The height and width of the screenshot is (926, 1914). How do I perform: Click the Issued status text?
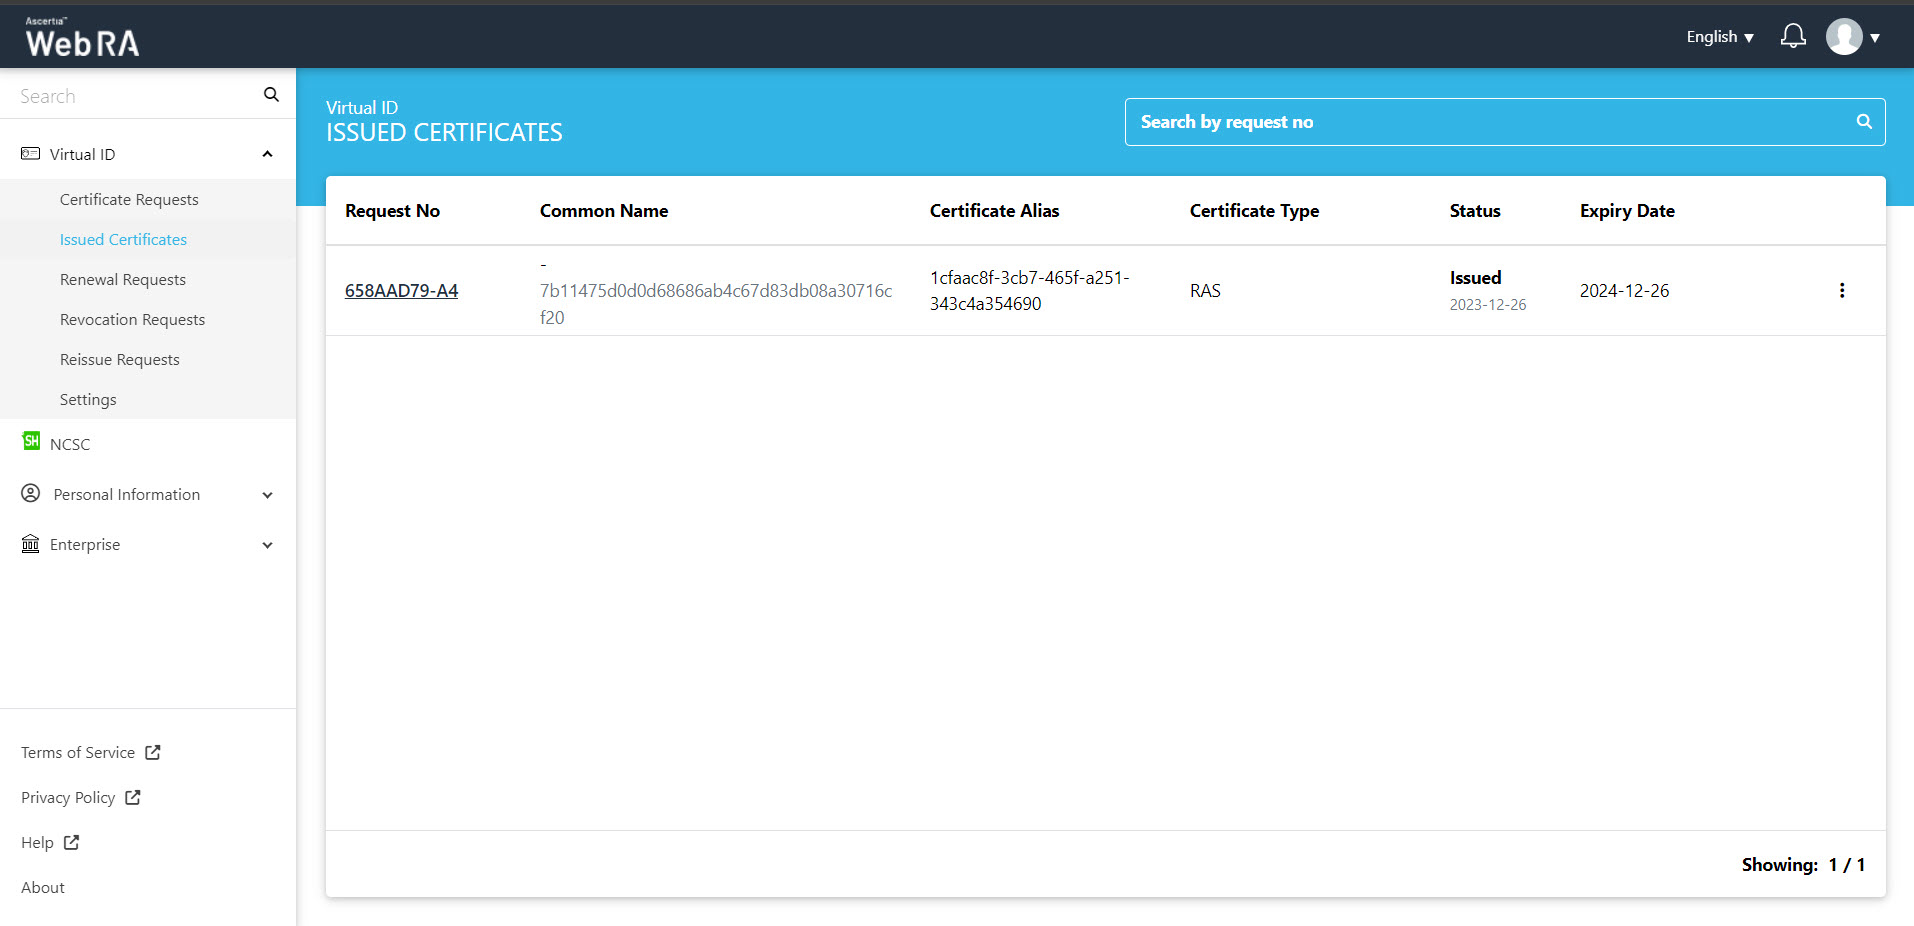click(1475, 278)
